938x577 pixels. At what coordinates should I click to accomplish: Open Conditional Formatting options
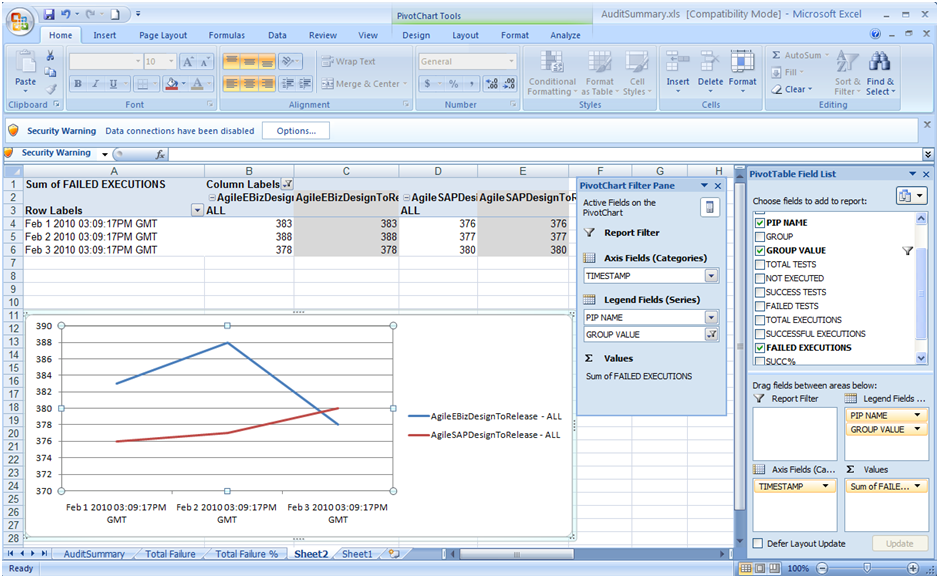coord(552,73)
